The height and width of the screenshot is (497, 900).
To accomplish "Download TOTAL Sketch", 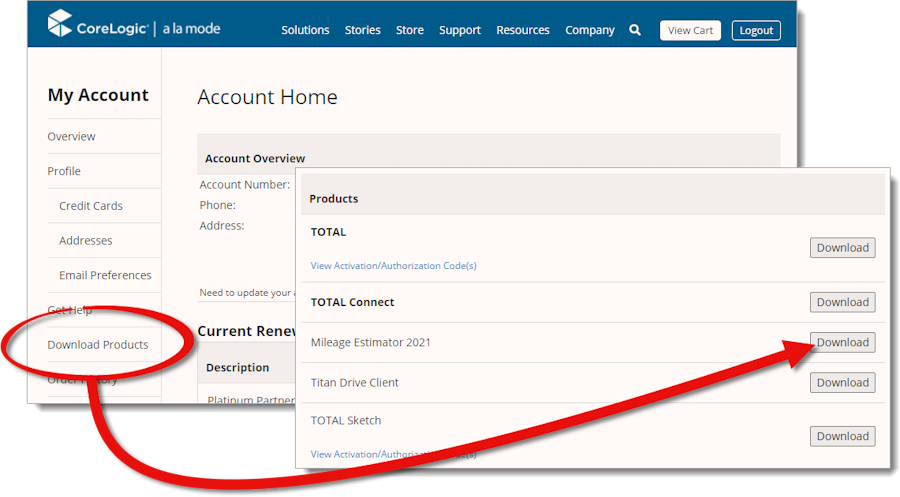I will (x=843, y=436).
